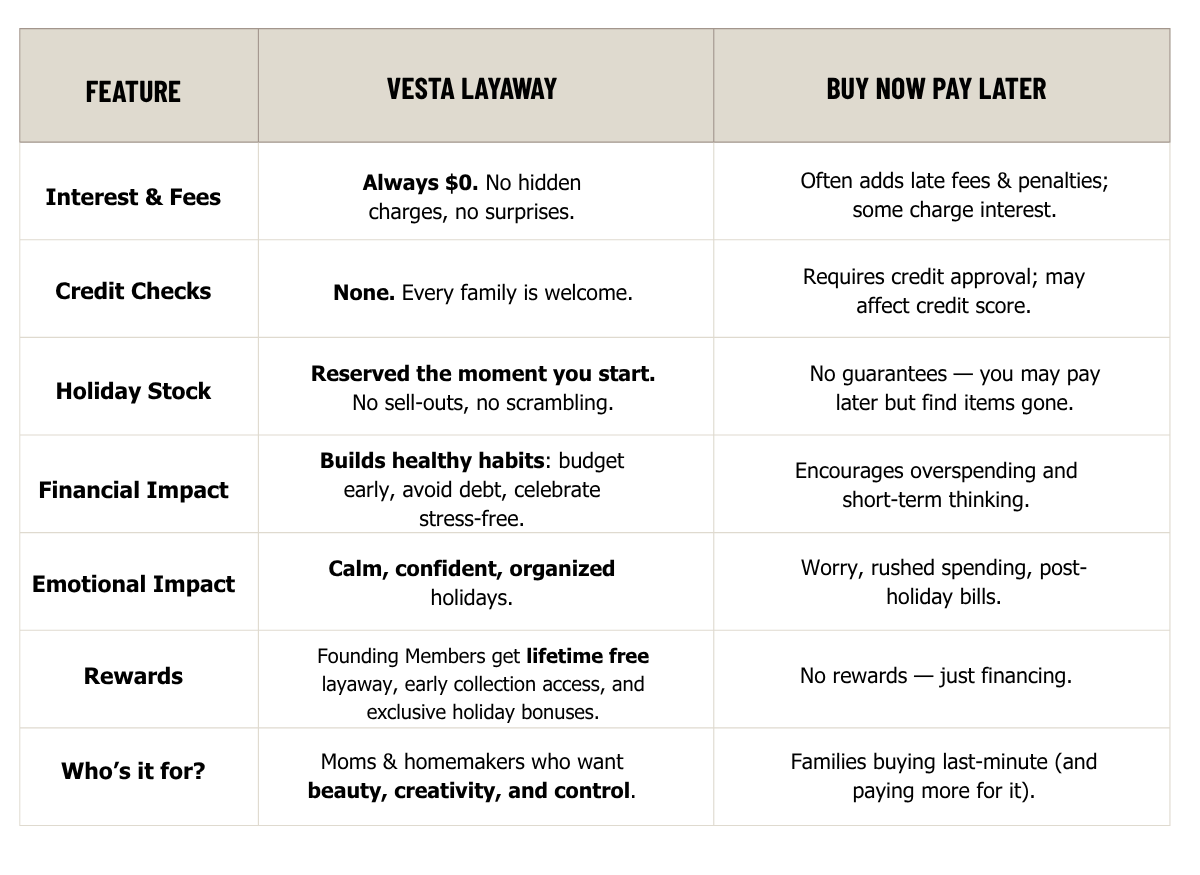
Task: Click the Financial Impact row label
Action: pyautogui.click(x=133, y=490)
